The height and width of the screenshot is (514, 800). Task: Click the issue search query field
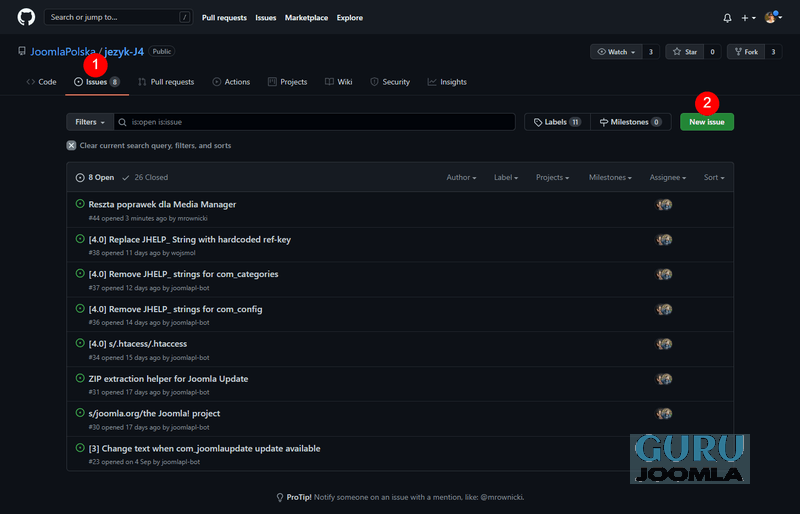(314, 122)
